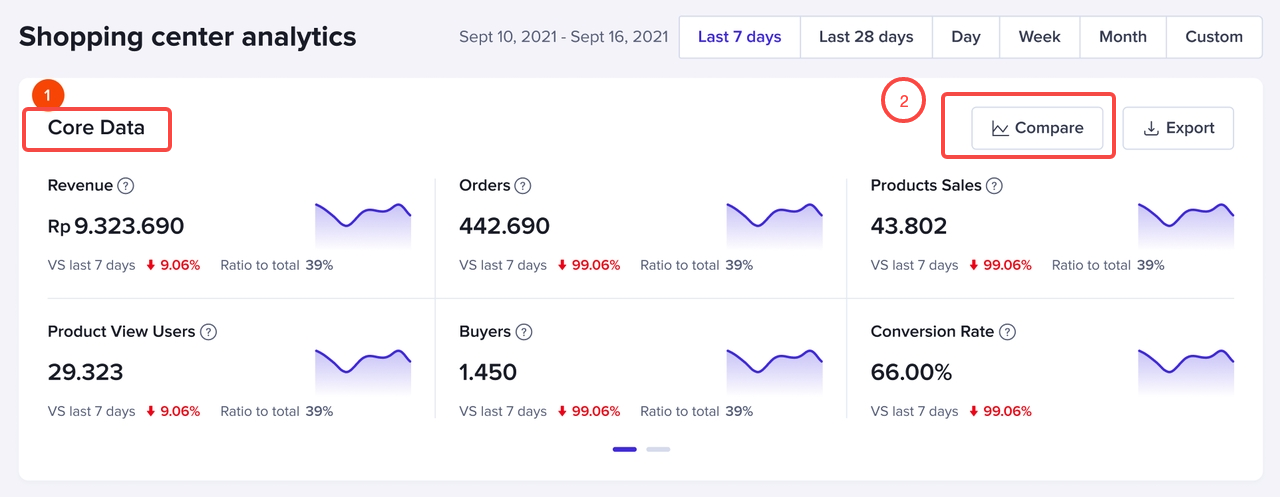
Task: Select the Day range tab
Action: click(x=966, y=37)
